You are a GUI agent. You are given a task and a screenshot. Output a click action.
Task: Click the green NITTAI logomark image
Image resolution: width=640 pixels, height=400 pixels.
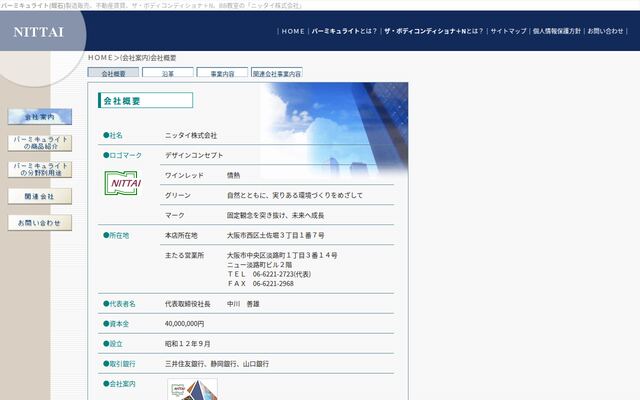click(123, 183)
